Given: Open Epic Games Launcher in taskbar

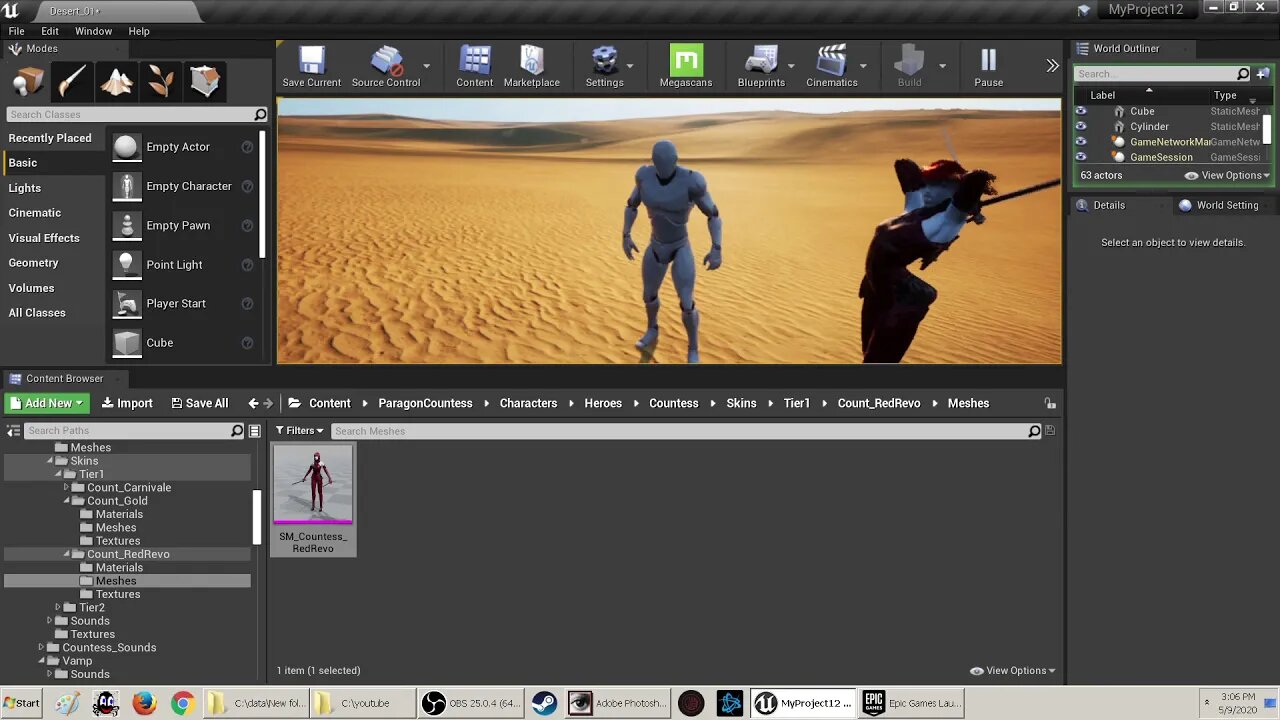Looking at the screenshot, I should (912, 703).
